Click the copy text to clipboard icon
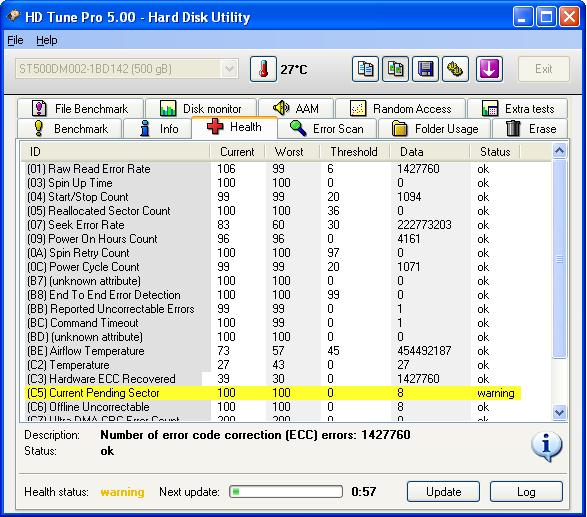The image size is (587, 517). click(x=365, y=69)
